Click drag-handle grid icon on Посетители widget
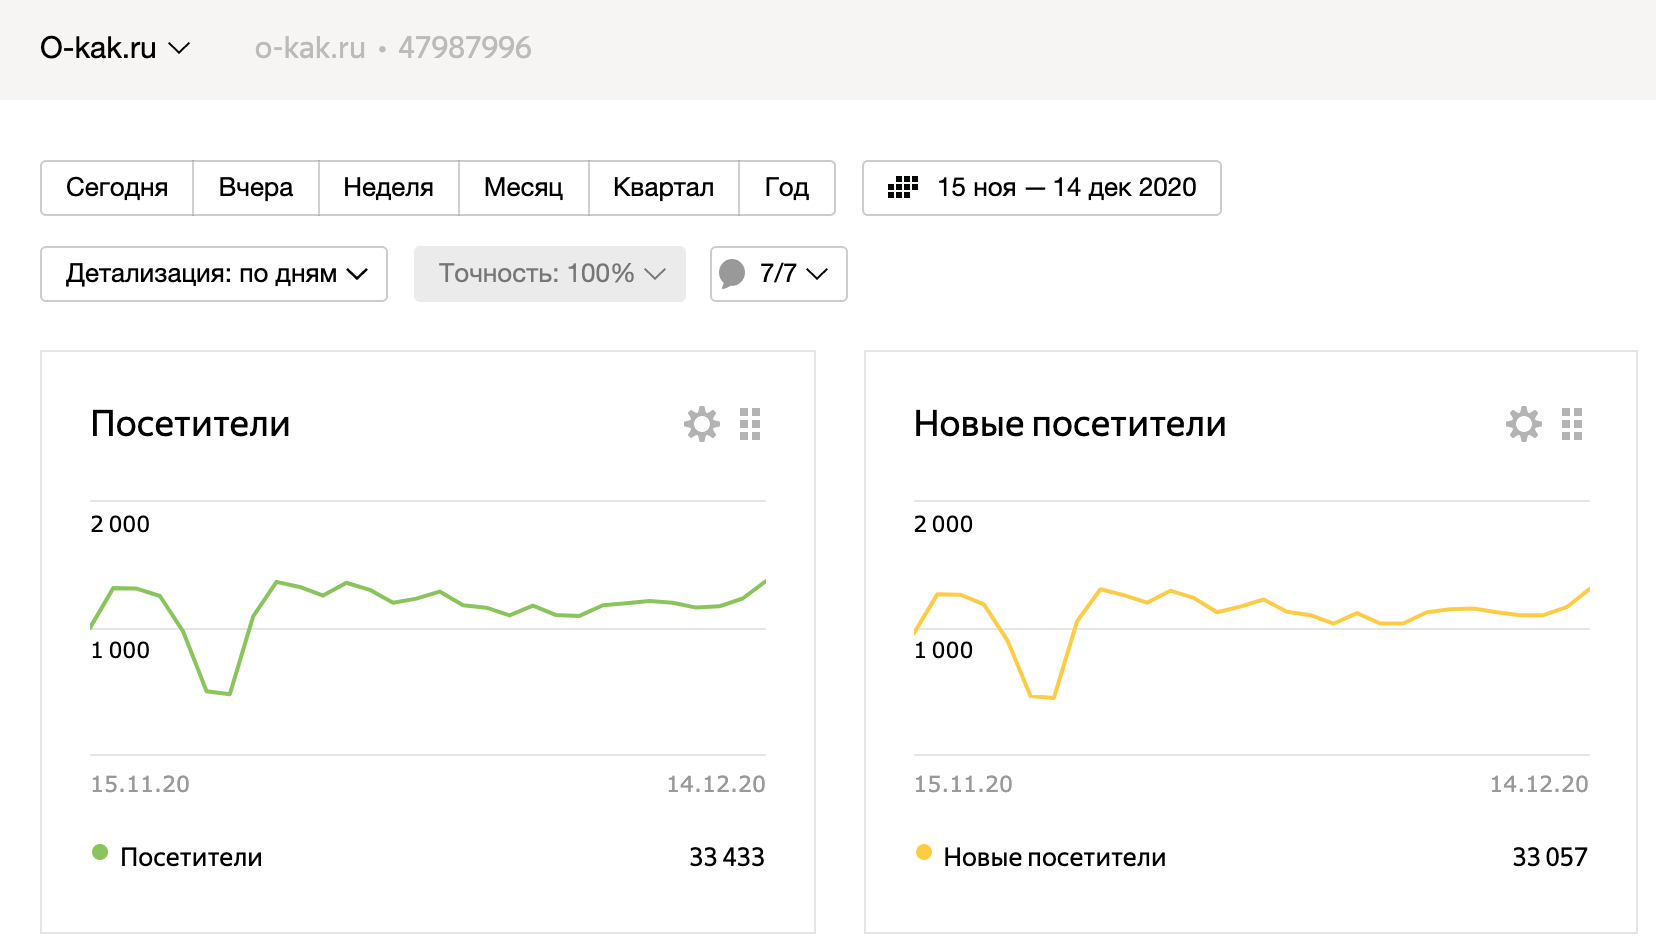This screenshot has height=952, width=1656. [x=750, y=424]
